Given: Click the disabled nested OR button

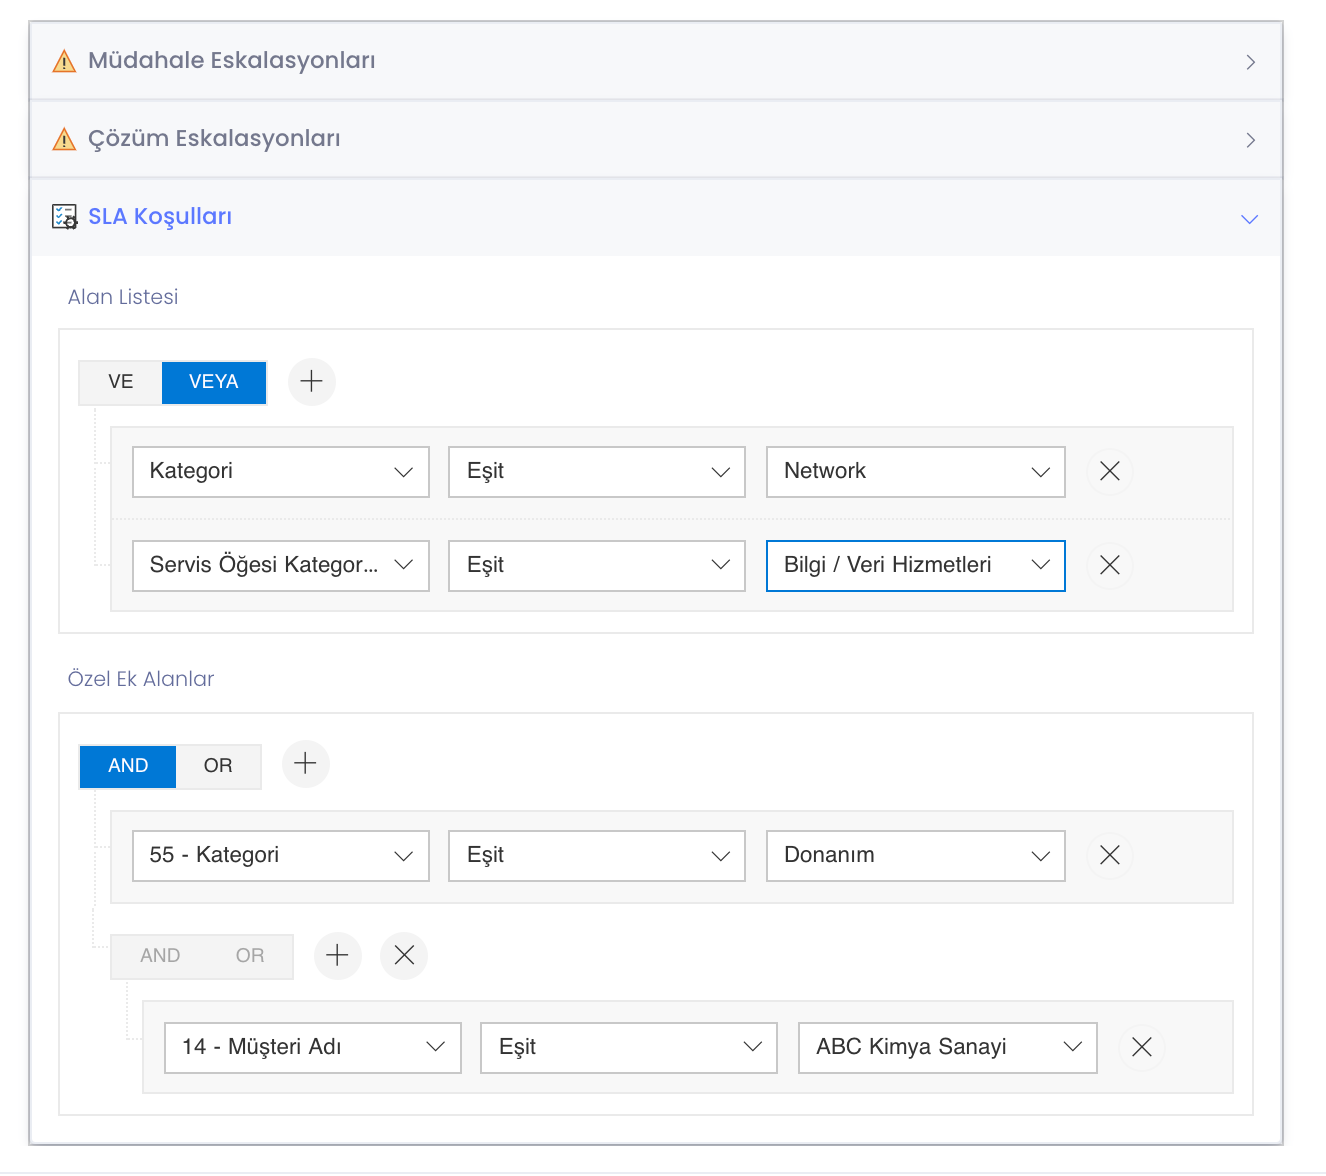Looking at the screenshot, I should coord(250,956).
